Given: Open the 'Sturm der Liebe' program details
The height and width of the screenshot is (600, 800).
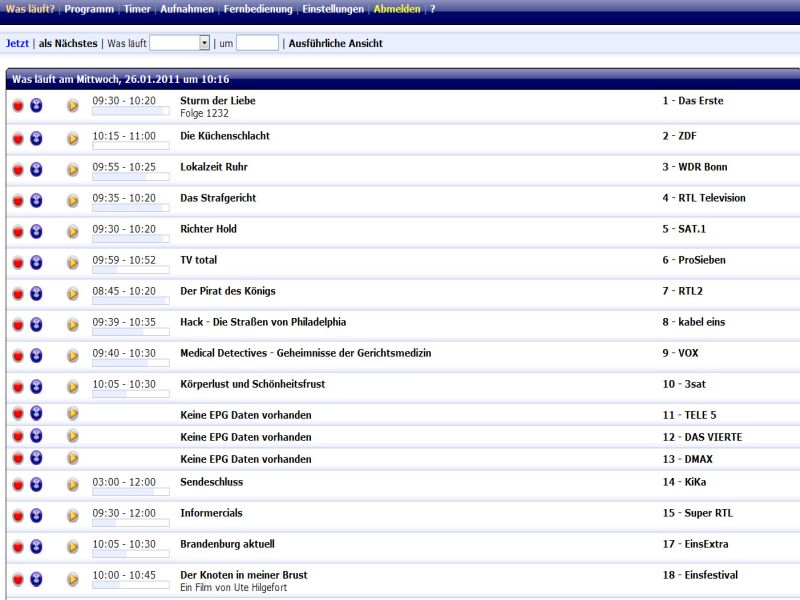Looking at the screenshot, I should [218, 101].
